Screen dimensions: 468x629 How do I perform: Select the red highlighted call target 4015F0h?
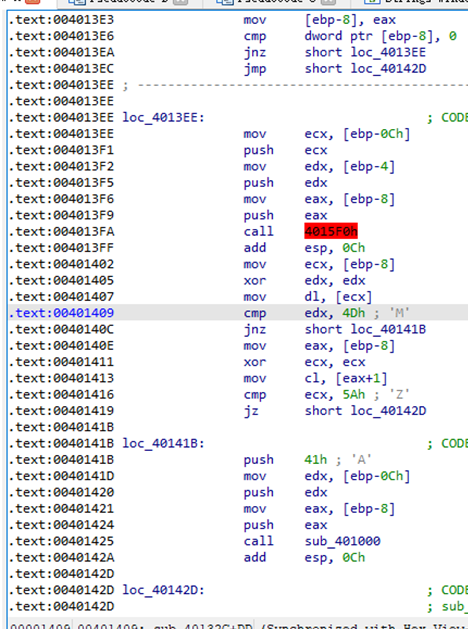point(331,231)
